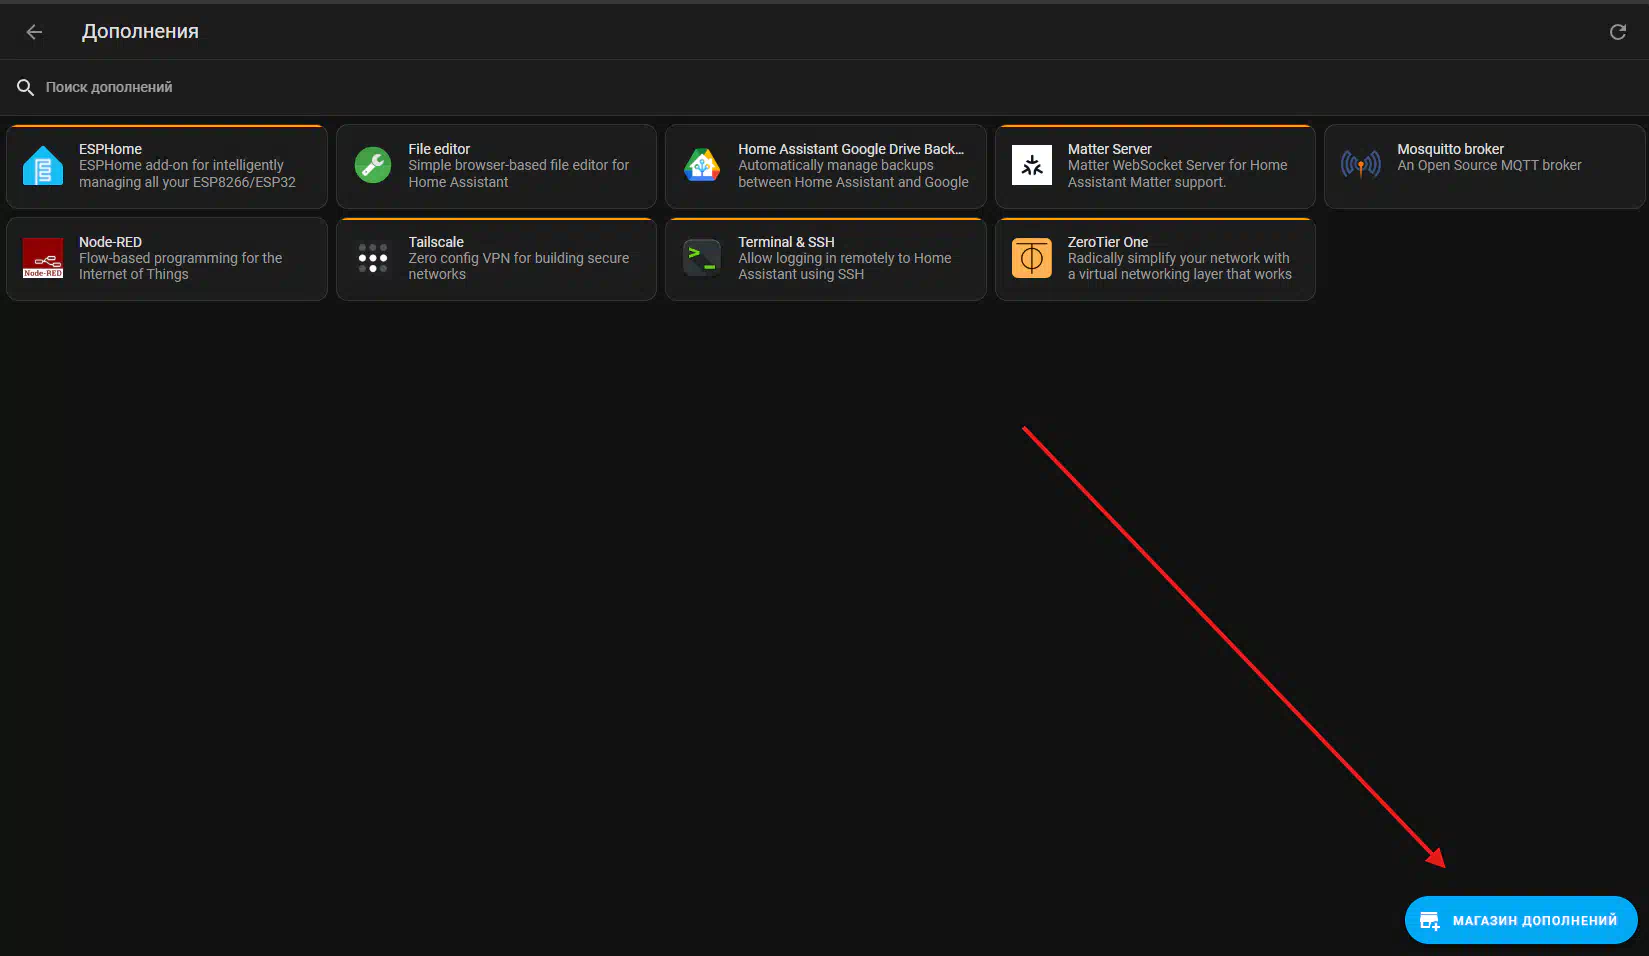The image size is (1649, 956).
Task: Open the ESPHome add-on title
Action: pos(110,149)
